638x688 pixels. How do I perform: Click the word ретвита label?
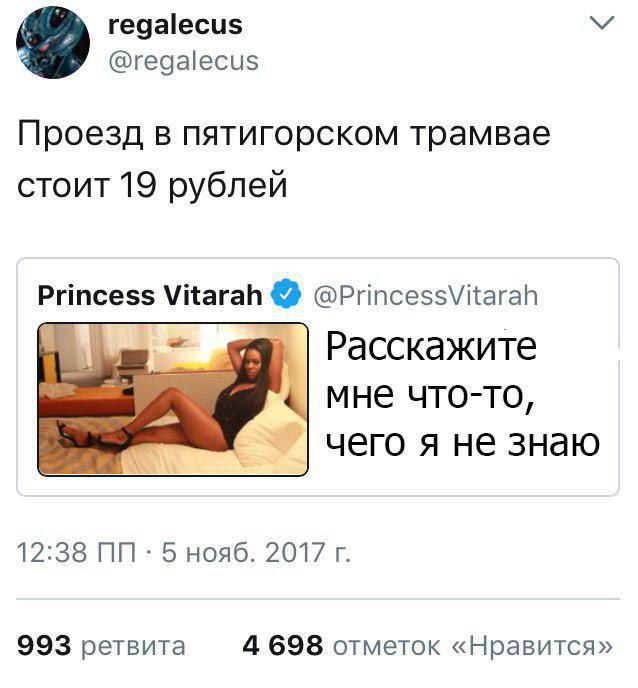(133, 646)
